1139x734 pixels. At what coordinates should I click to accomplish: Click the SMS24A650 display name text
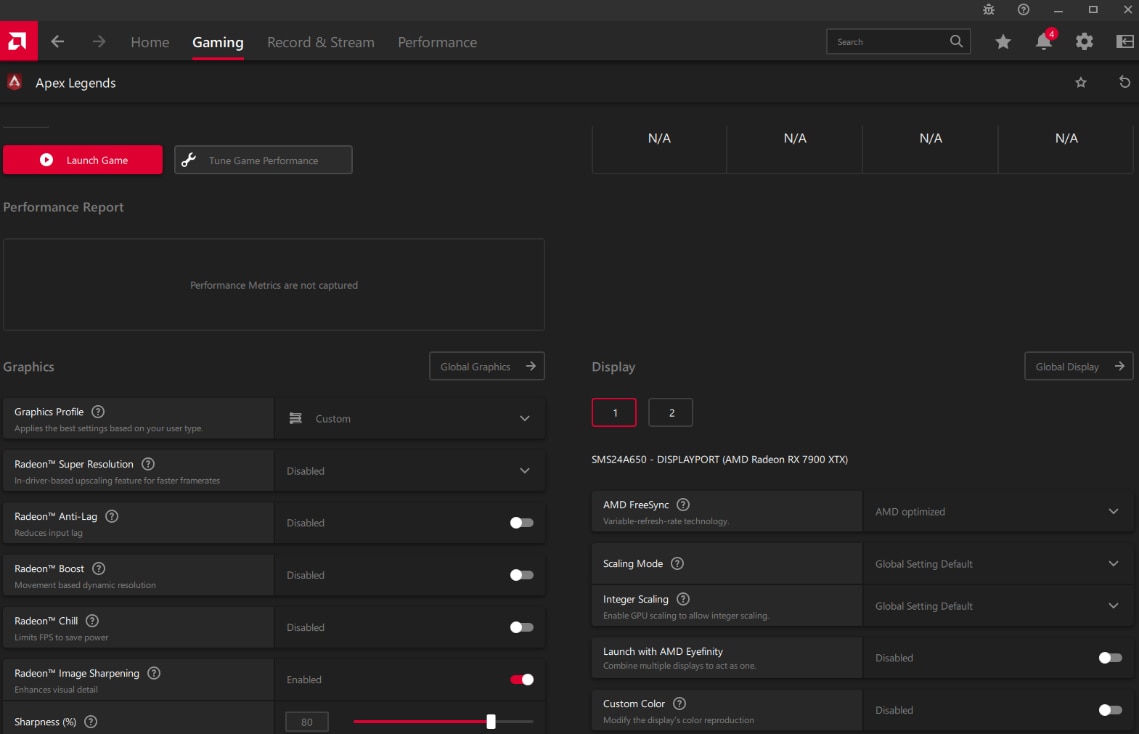(x=720, y=459)
